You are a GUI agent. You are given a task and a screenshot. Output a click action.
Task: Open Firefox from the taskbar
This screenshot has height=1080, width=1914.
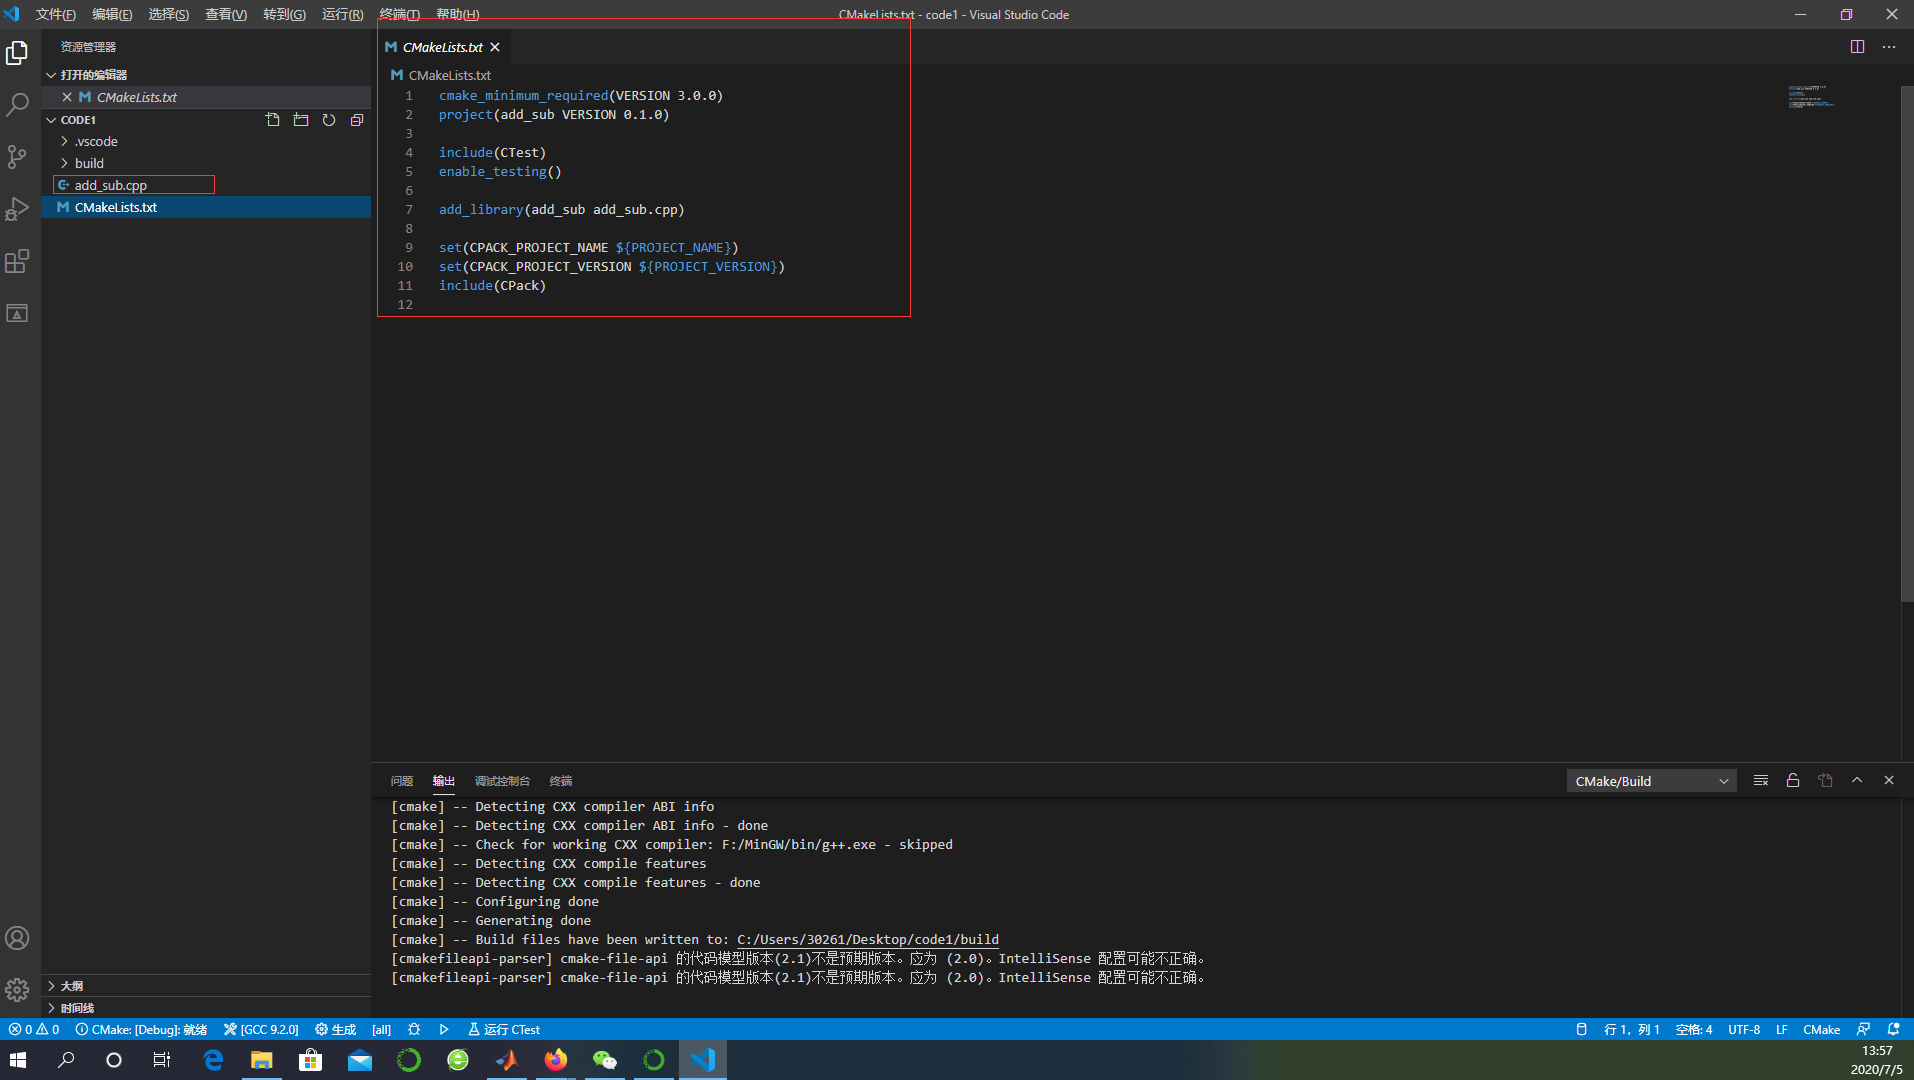click(x=555, y=1060)
